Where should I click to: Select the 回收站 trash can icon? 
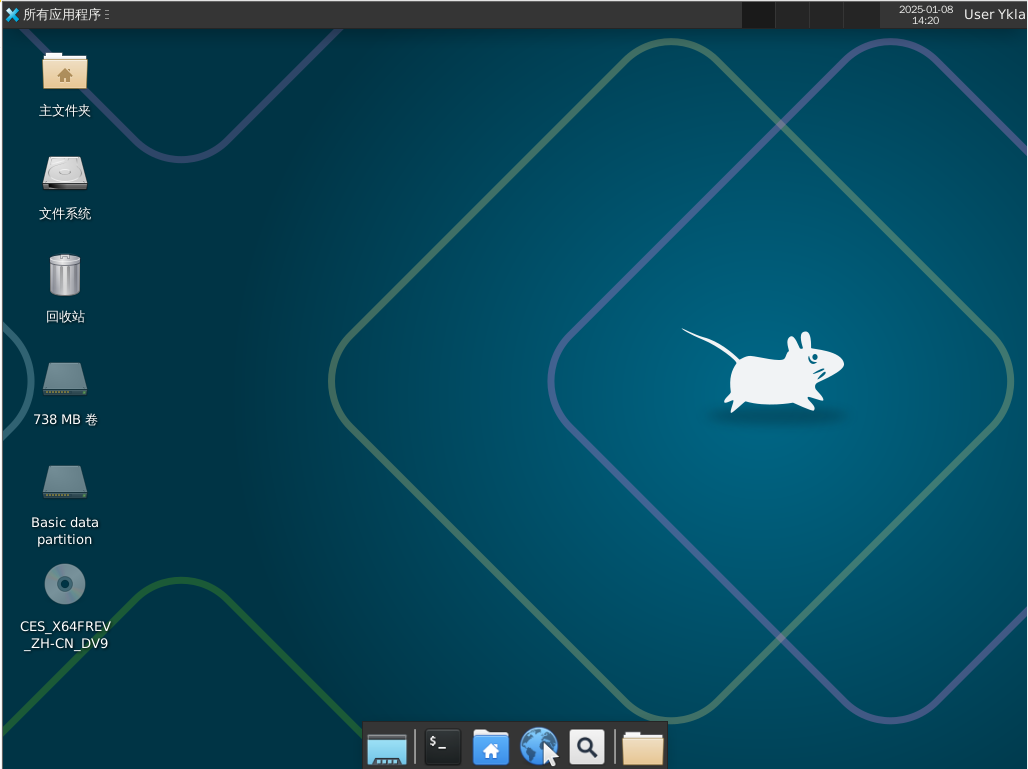tap(65, 275)
